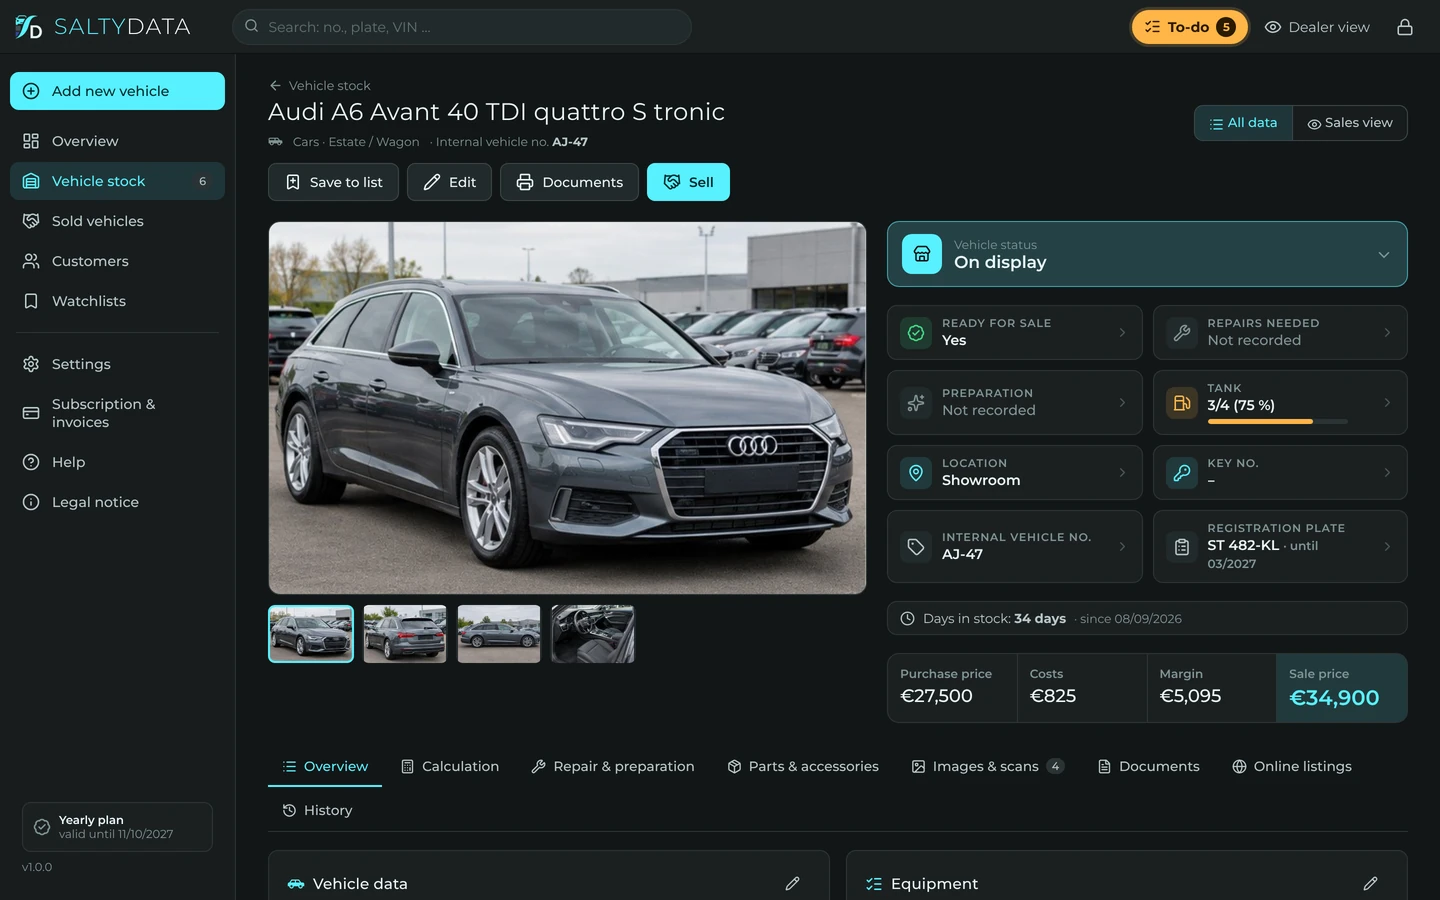Screen dimensions: 1440x900
Task: Open the To-do list button
Action: click(1189, 27)
